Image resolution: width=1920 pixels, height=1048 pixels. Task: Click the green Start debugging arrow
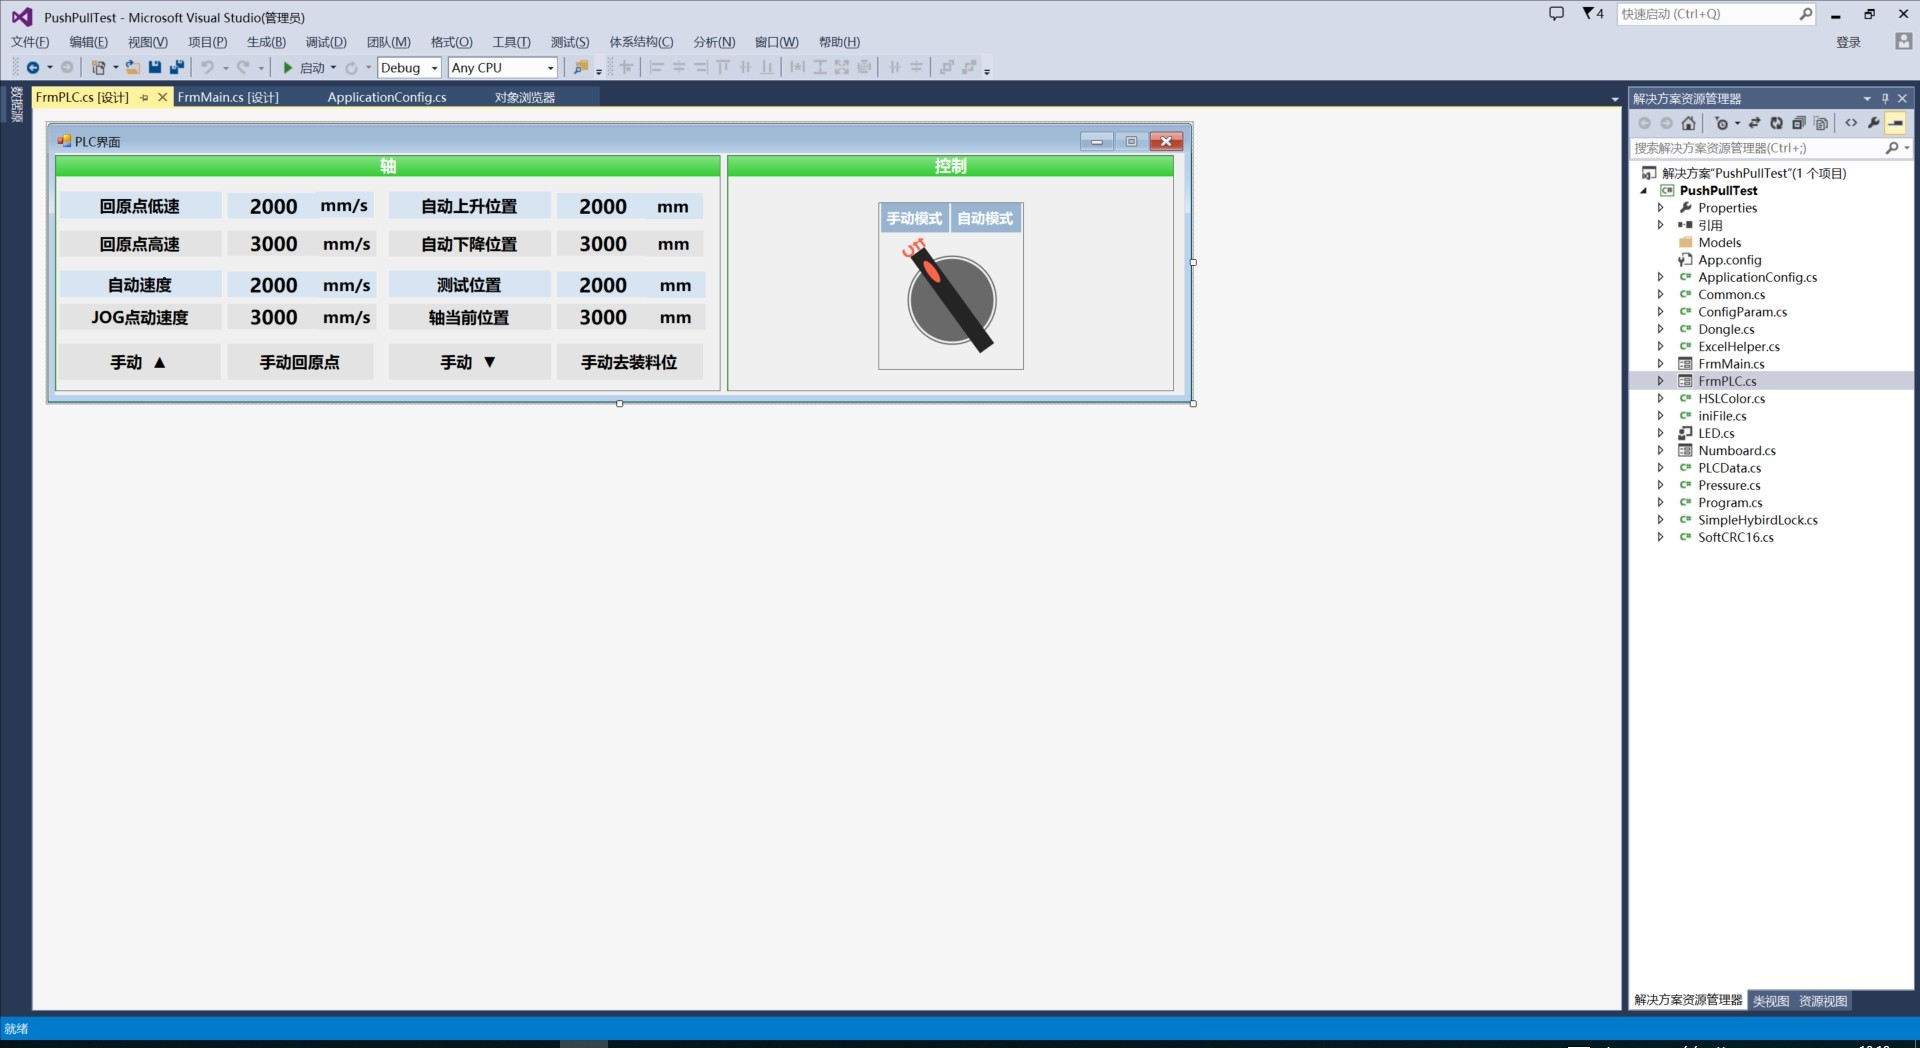tap(288, 68)
